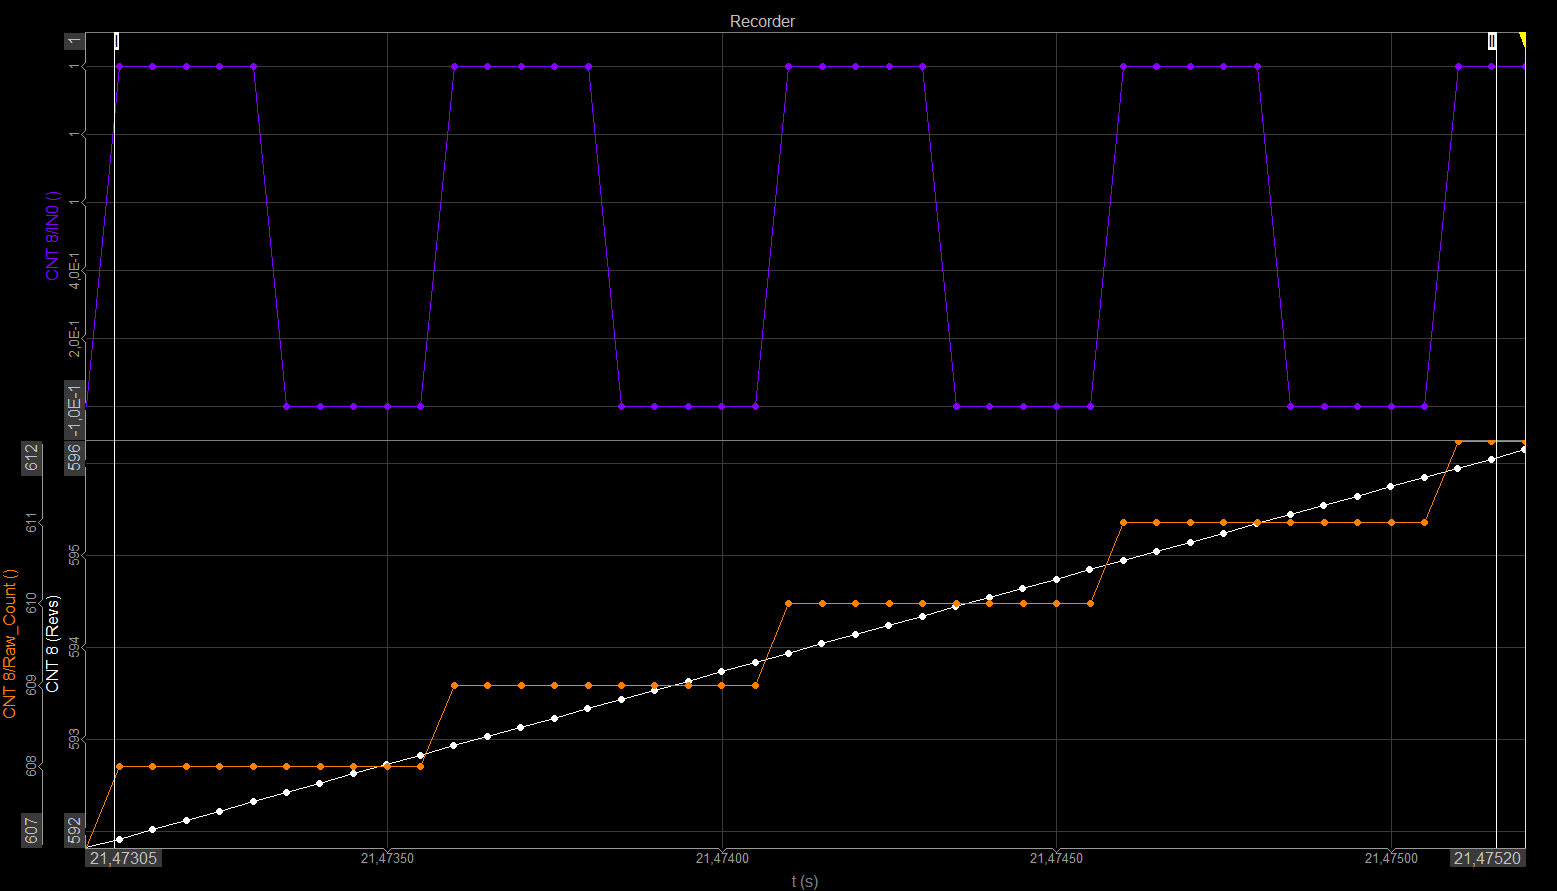Edit time axis end value 21,47520

[x=1488, y=858]
